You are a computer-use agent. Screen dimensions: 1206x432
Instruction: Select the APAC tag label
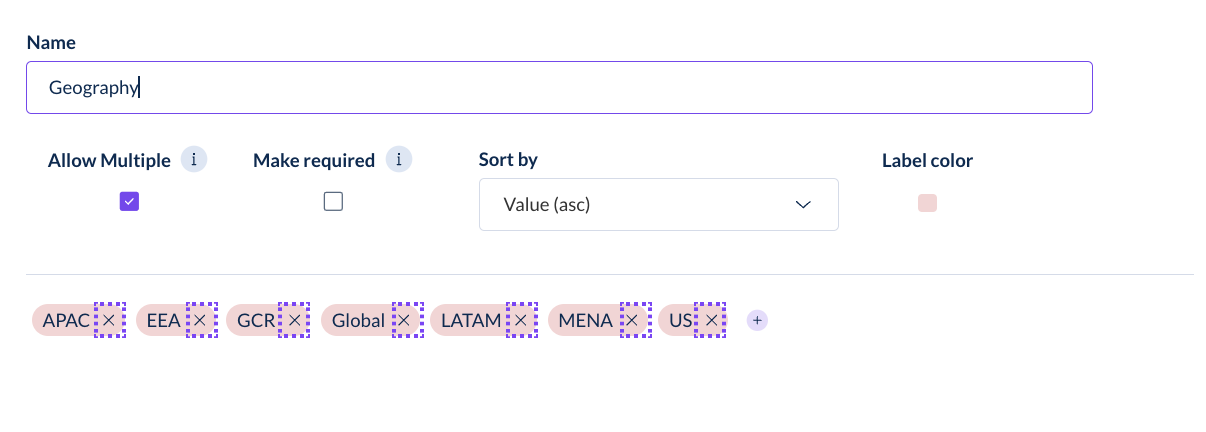tap(65, 320)
